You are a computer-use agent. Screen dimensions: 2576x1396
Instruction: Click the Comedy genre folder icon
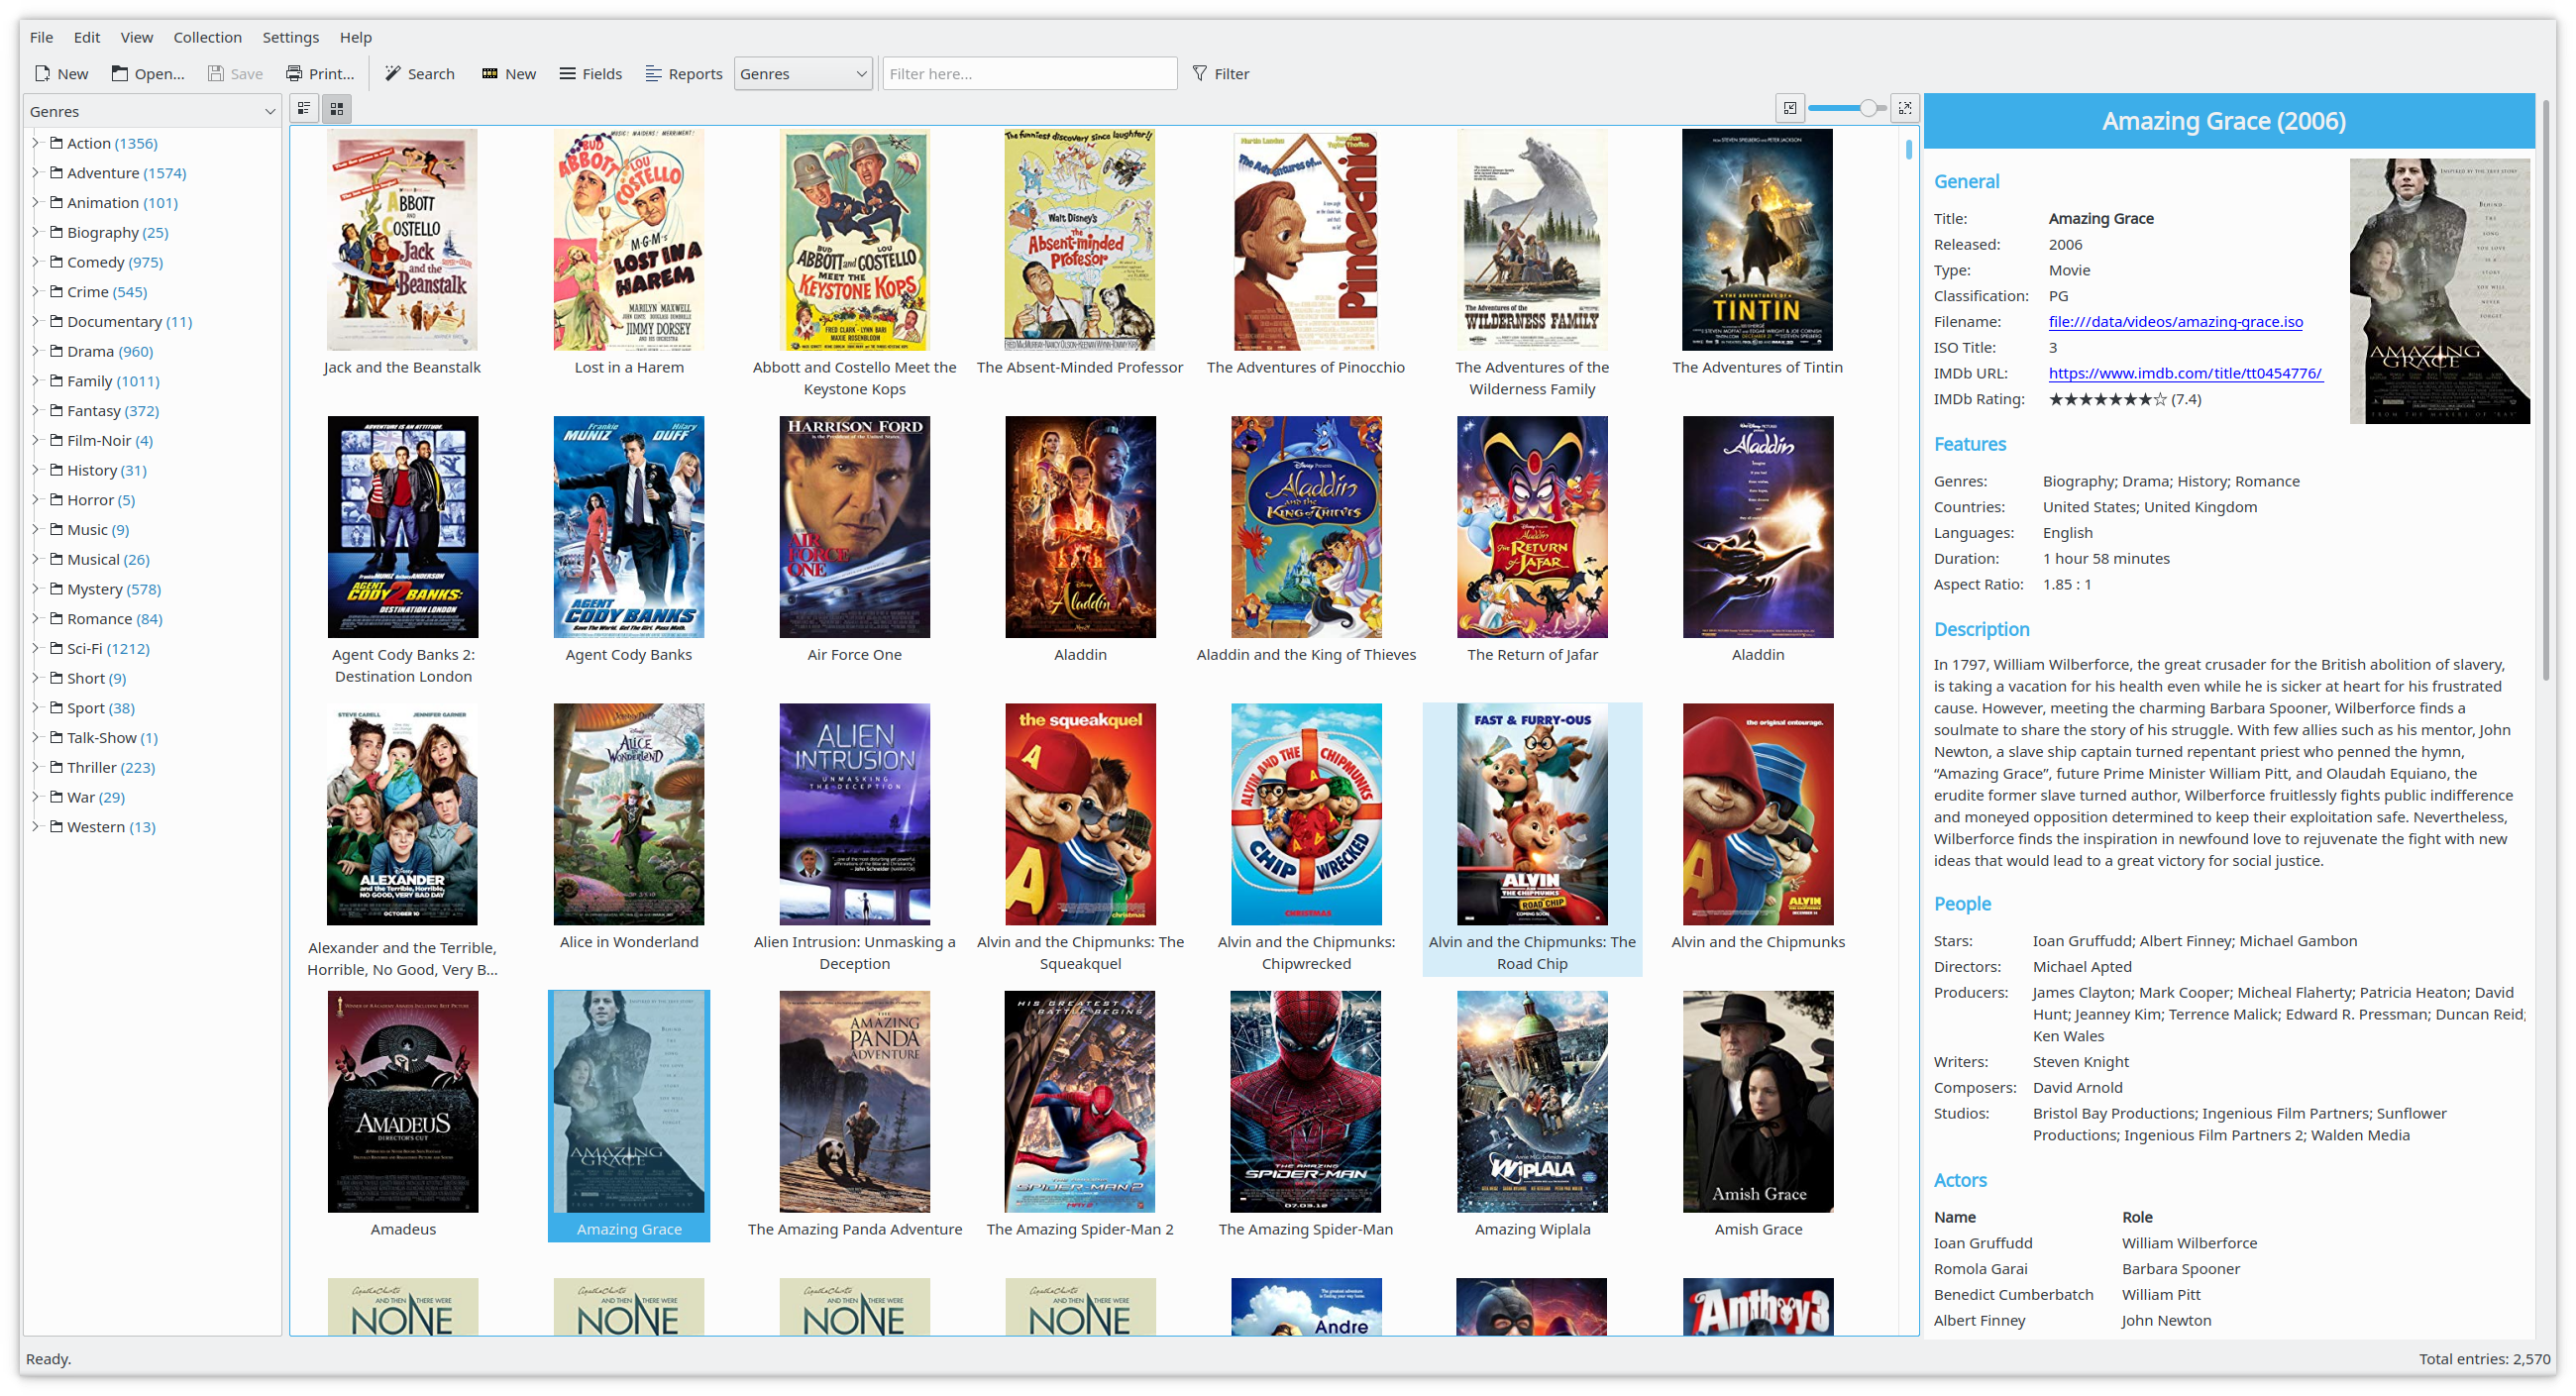(57, 262)
